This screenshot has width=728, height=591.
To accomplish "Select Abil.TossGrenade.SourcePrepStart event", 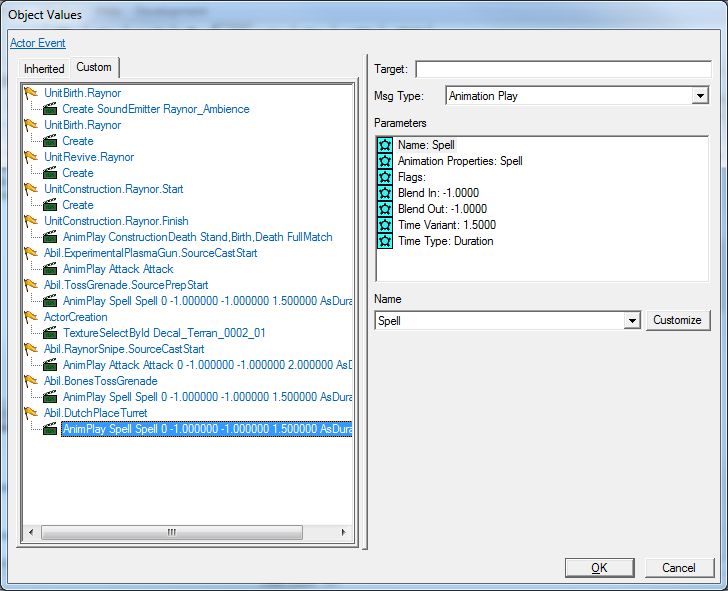I will point(126,285).
